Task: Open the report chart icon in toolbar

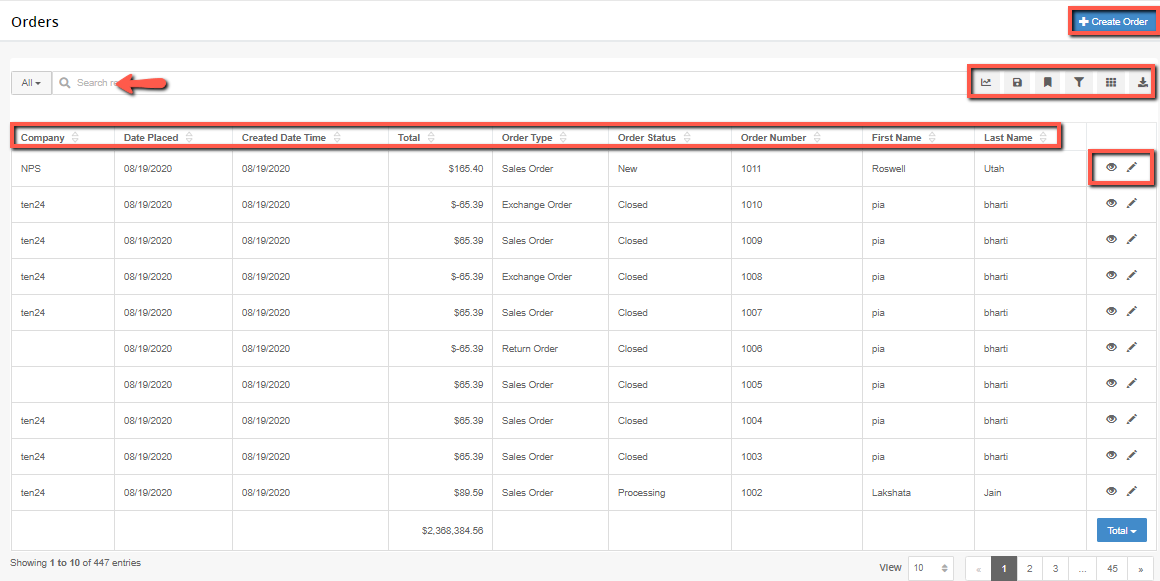Action: tap(985, 83)
